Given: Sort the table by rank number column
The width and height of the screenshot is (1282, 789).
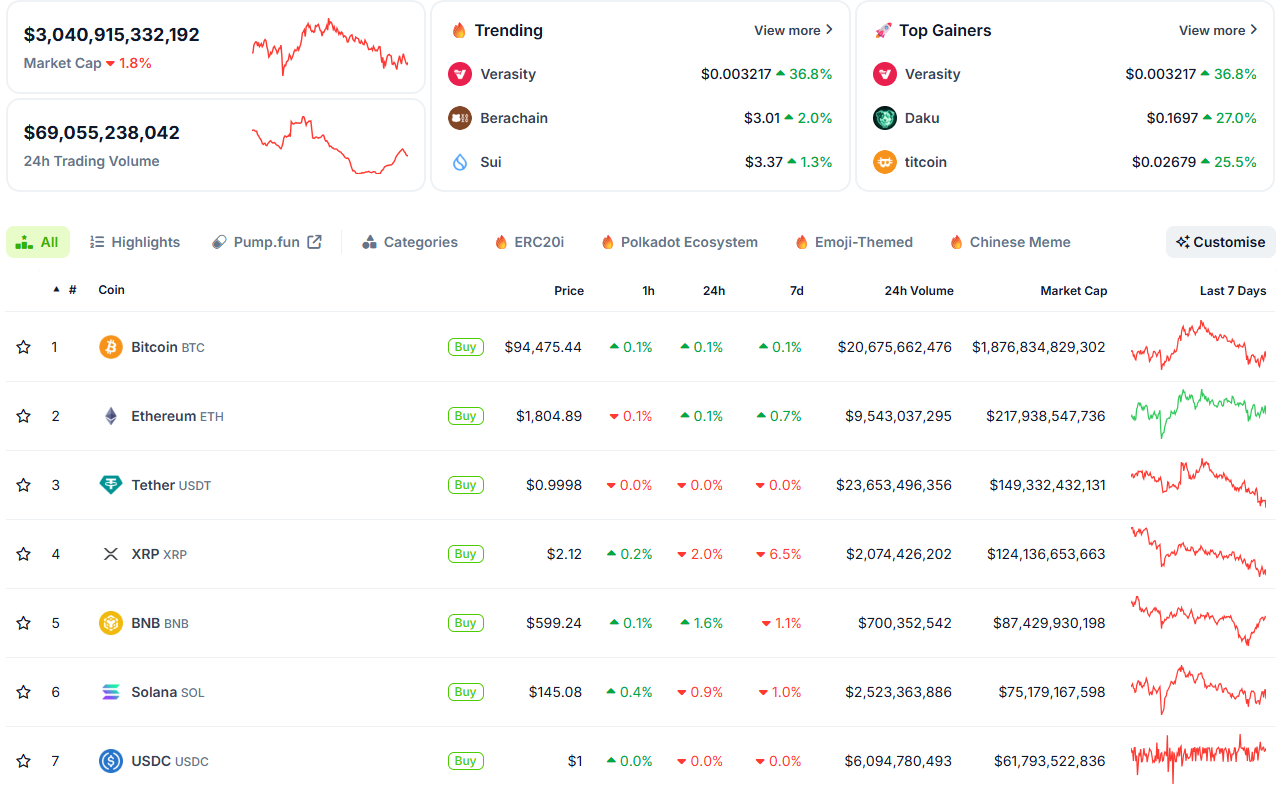Looking at the screenshot, I should pyautogui.click(x=70, y=290).
